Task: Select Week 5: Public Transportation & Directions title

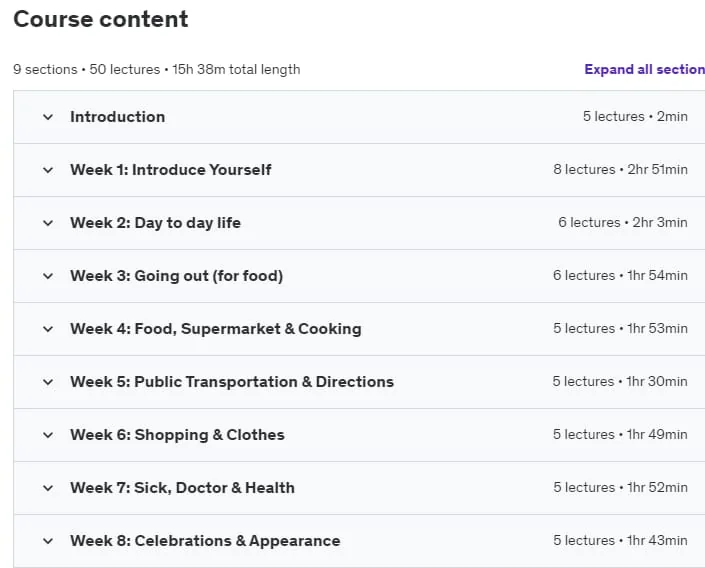Action: coord(232,382)
